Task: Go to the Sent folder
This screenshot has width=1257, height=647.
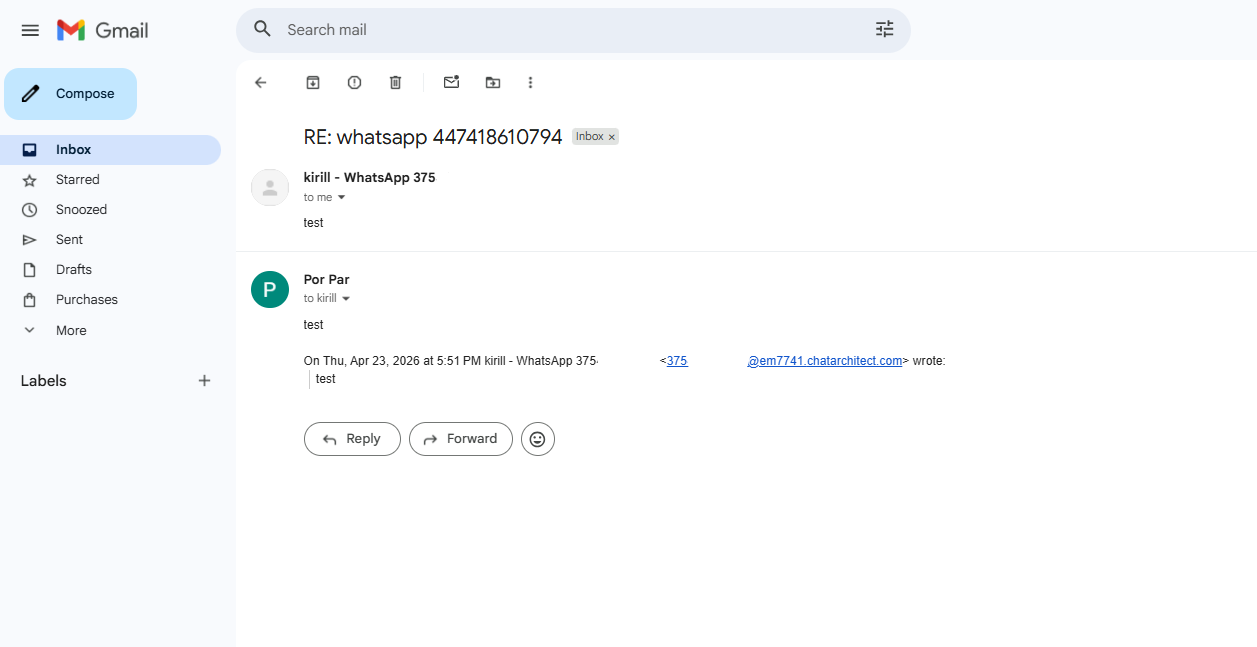Action: (x=69, y=240)
